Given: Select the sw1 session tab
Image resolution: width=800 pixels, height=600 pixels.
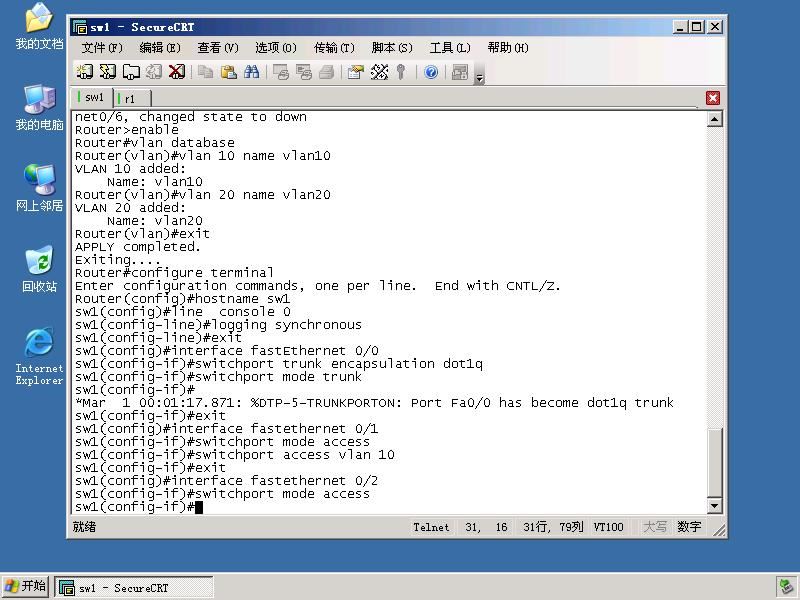Looking at the screenshot, I should pos(92,97).
